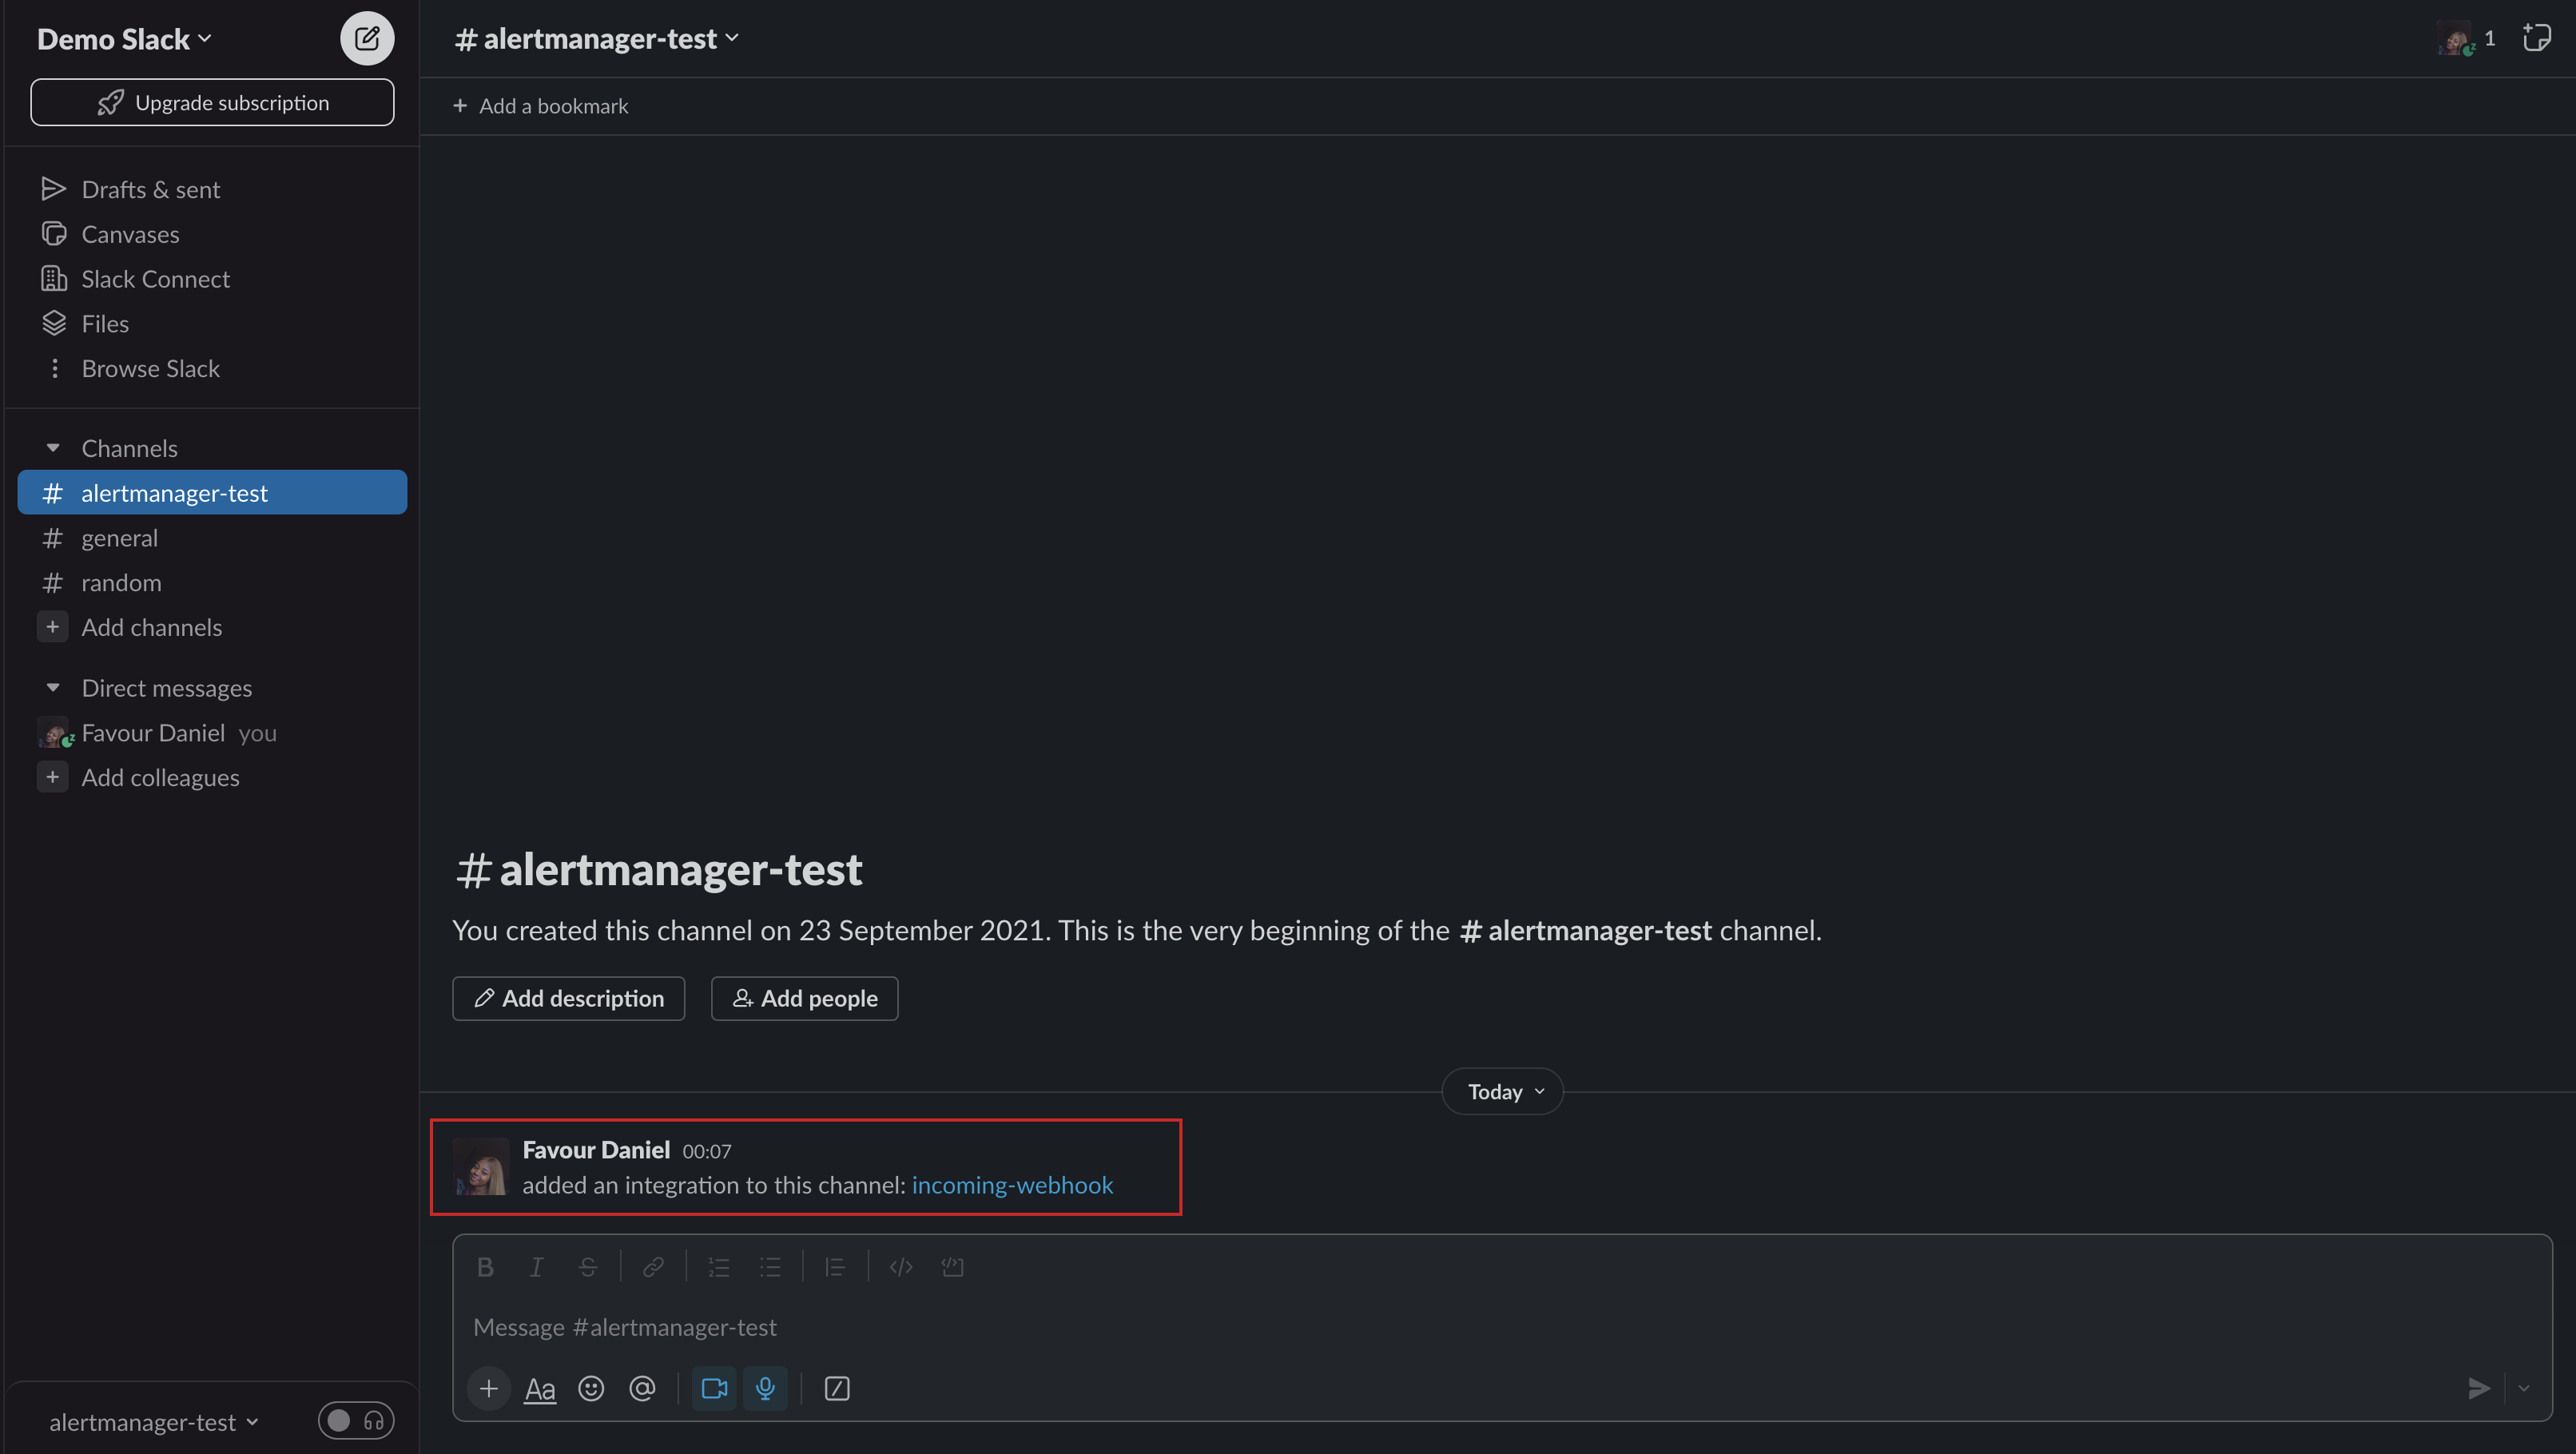Open the canvas icon in header
Screen dimensions: 2576x1454
(2536, 39)
